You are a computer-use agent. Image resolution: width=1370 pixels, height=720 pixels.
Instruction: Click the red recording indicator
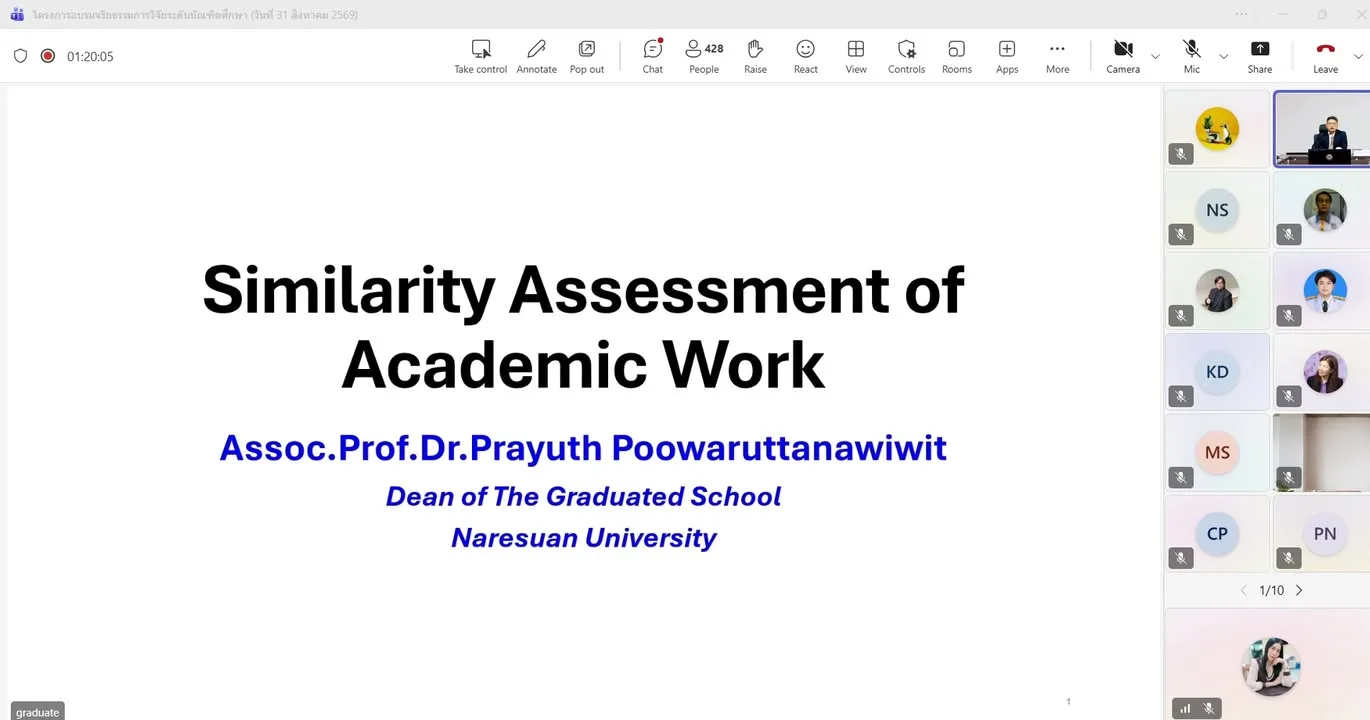tap(47, 56)
